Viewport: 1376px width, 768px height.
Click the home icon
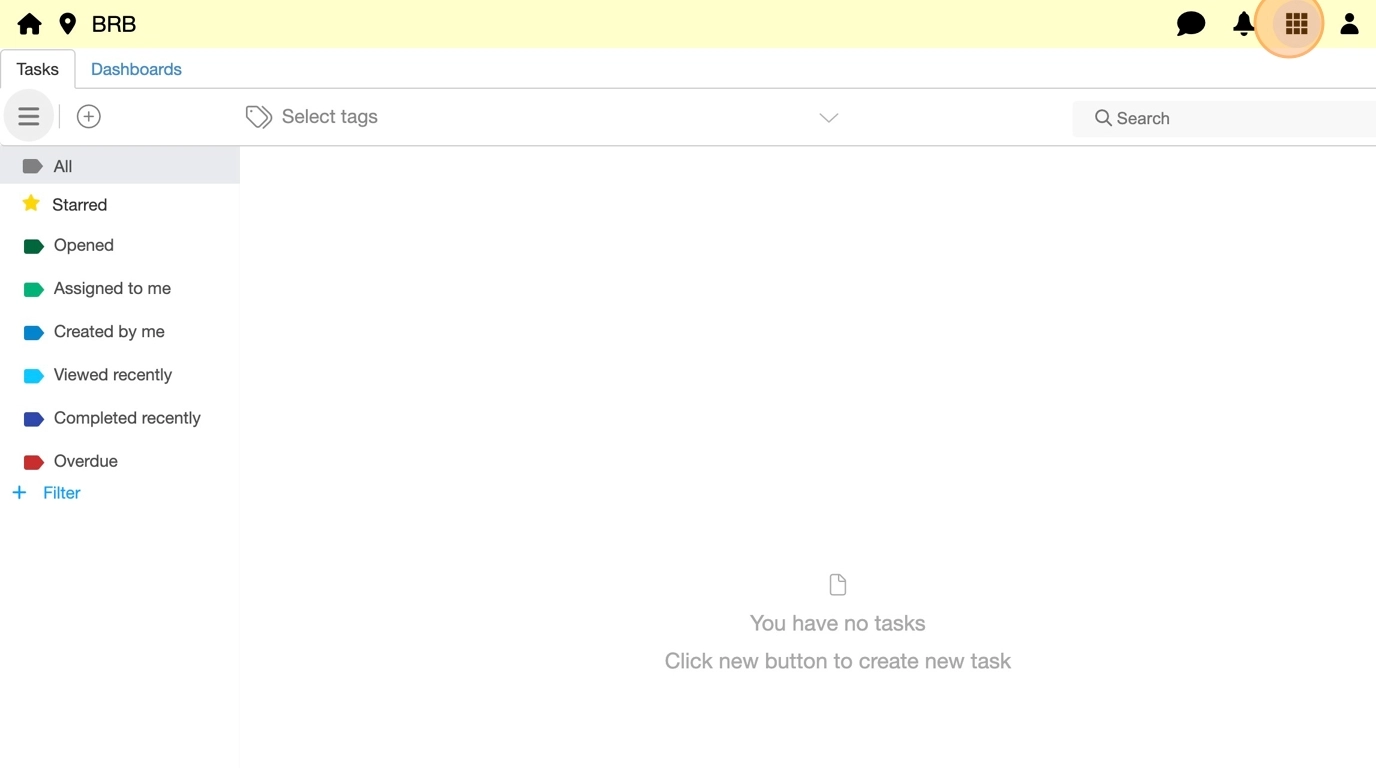coord(29,24)
